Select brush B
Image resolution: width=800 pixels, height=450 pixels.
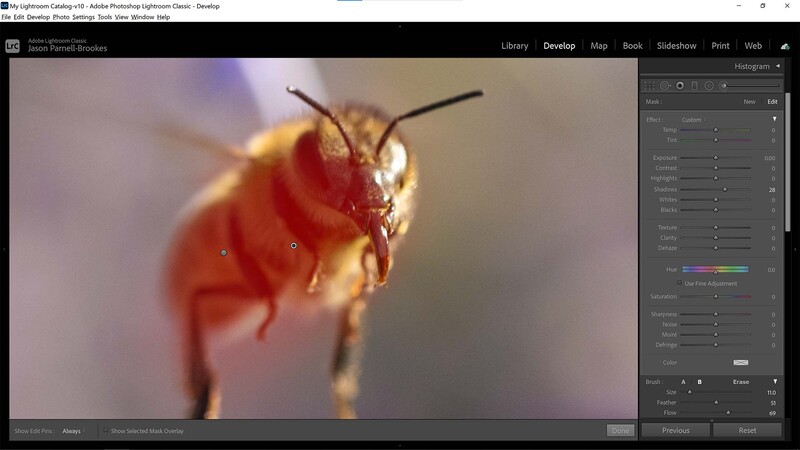pos(699,382)
